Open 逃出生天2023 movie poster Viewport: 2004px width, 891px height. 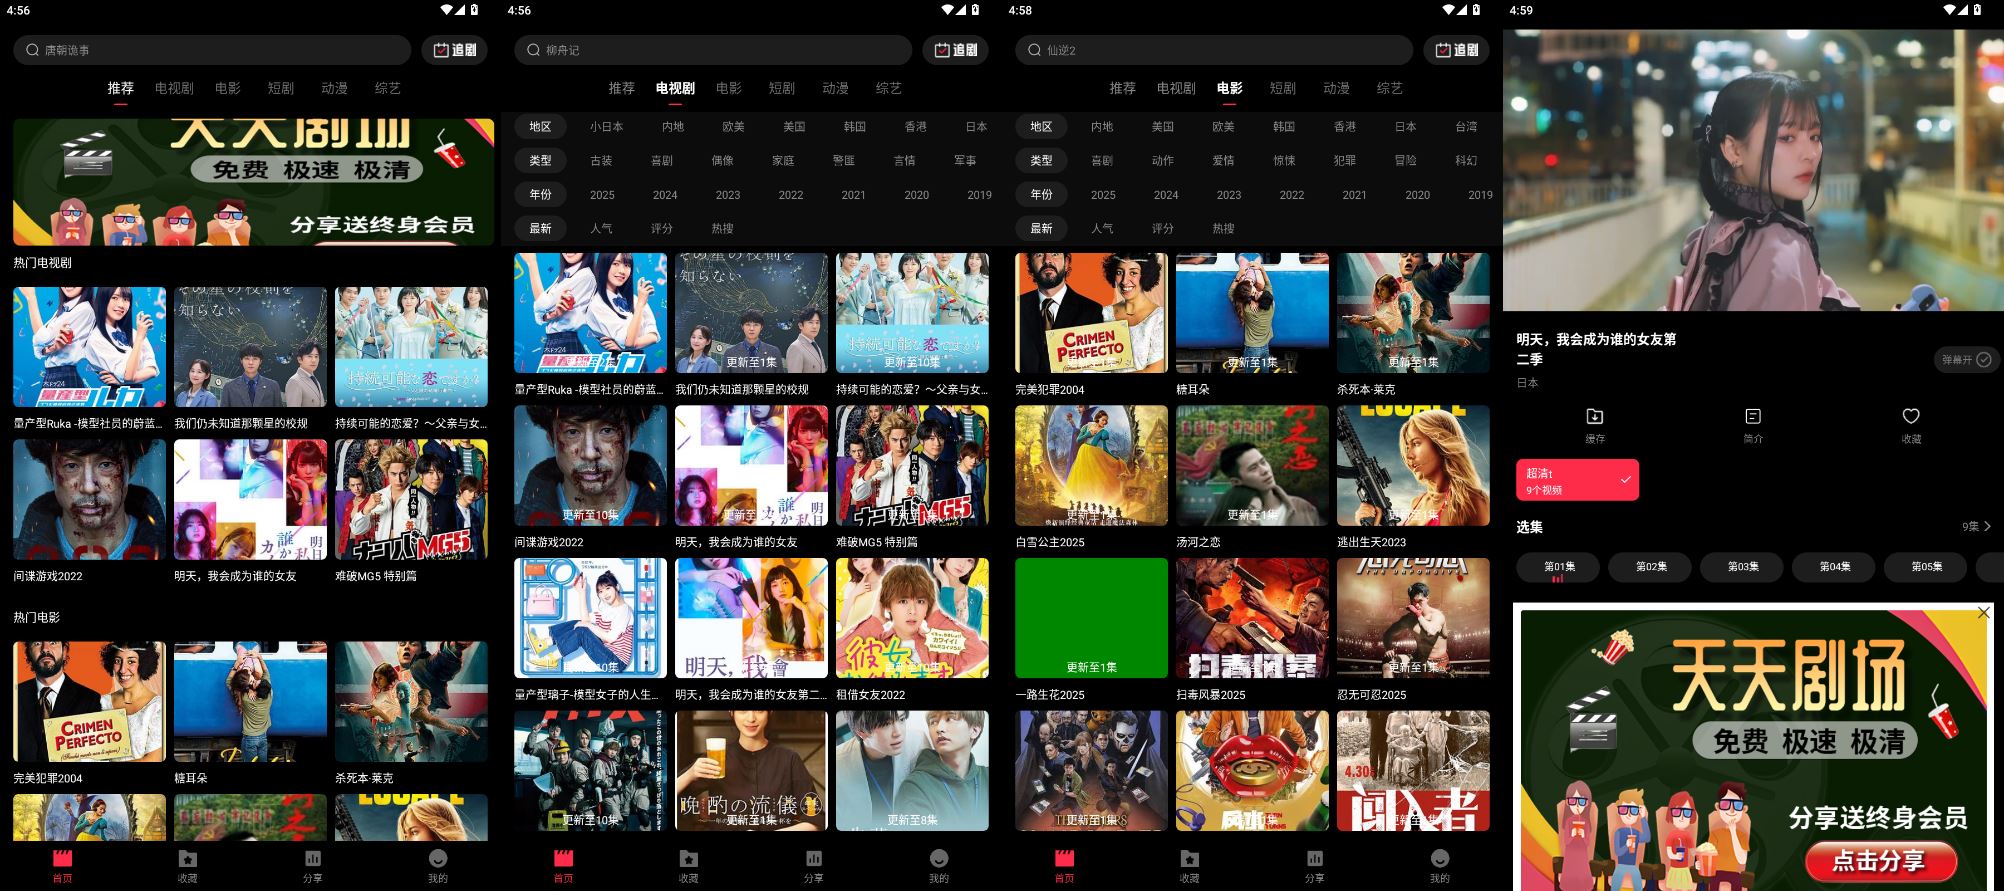[1413, 465]
